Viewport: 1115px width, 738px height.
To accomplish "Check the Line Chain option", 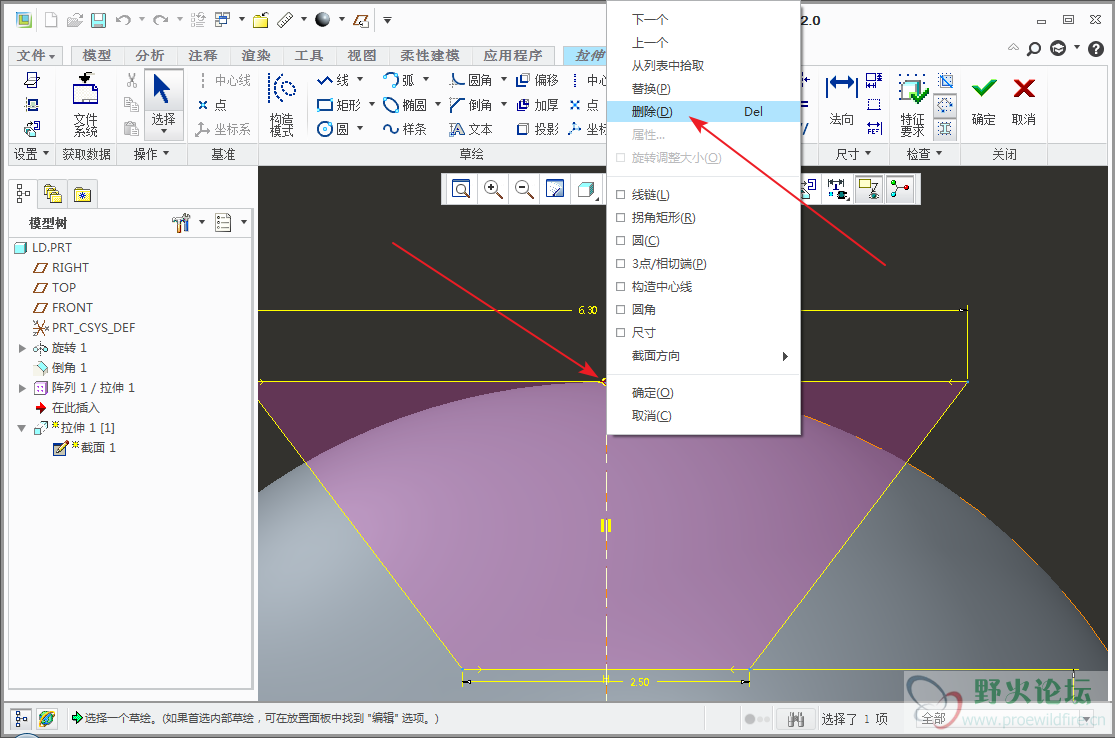I will (620, 195).
